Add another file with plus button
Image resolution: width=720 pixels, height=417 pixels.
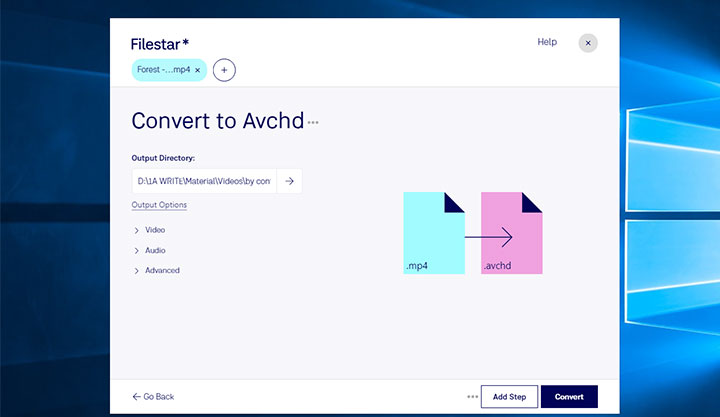[224, 70]
